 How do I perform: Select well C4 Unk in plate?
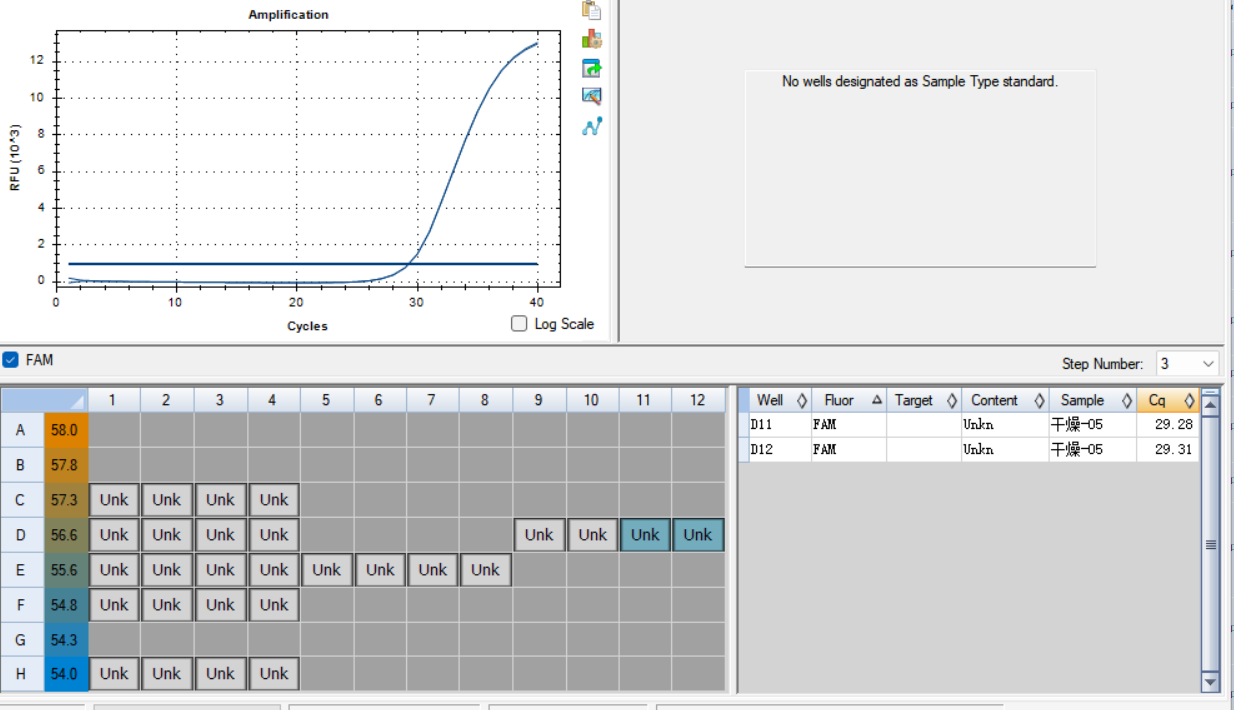274,500
